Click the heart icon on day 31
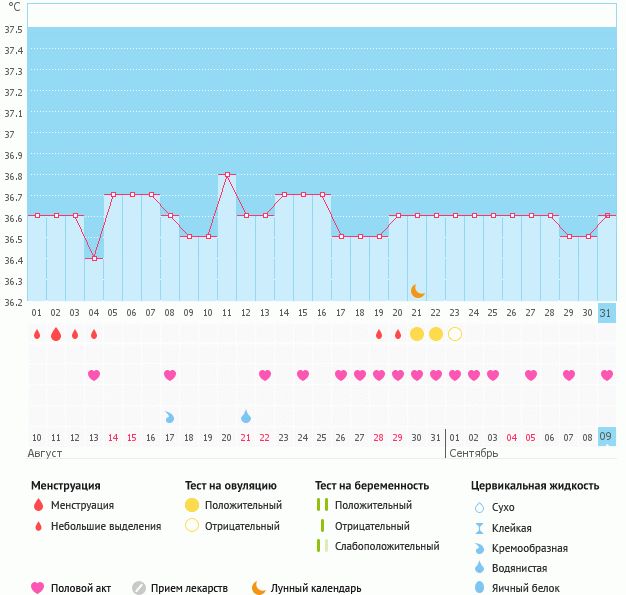This screenshot has height=595, width=626. click(x=607, y=375)
